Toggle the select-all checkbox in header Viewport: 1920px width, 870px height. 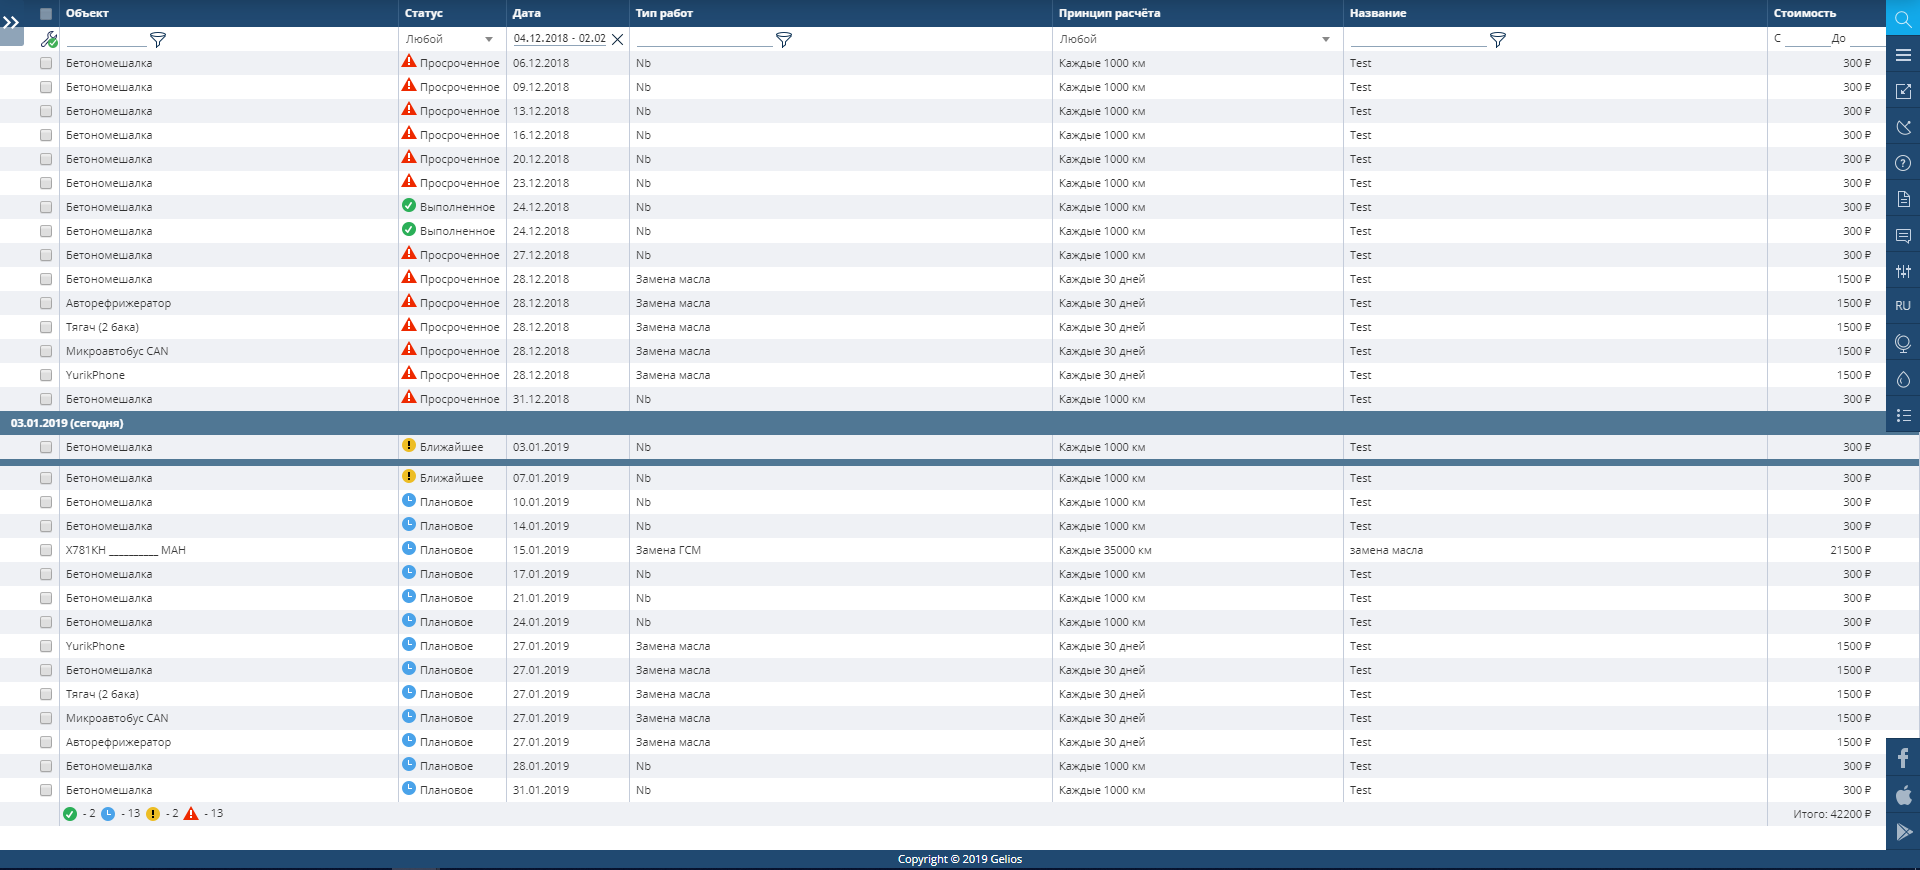(46, 13)
